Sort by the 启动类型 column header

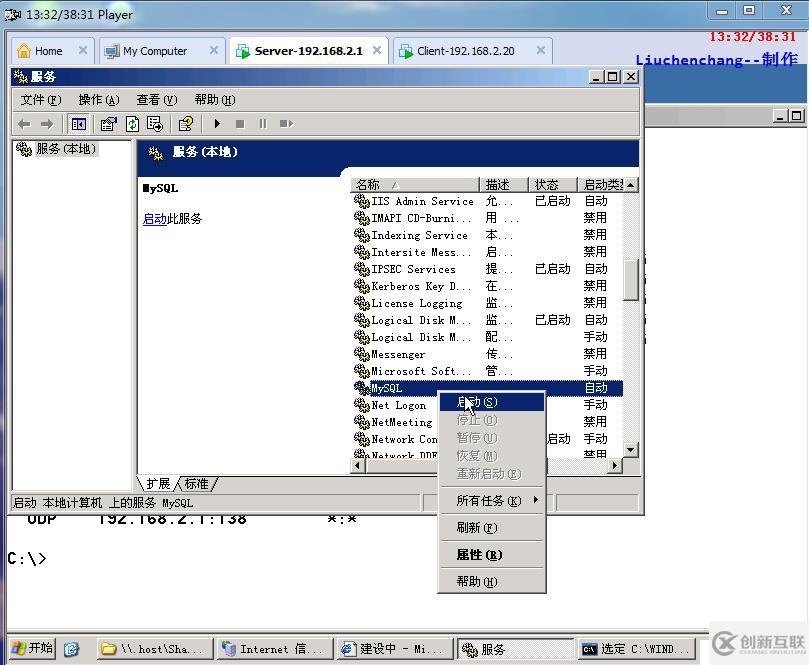pos(600,185)
